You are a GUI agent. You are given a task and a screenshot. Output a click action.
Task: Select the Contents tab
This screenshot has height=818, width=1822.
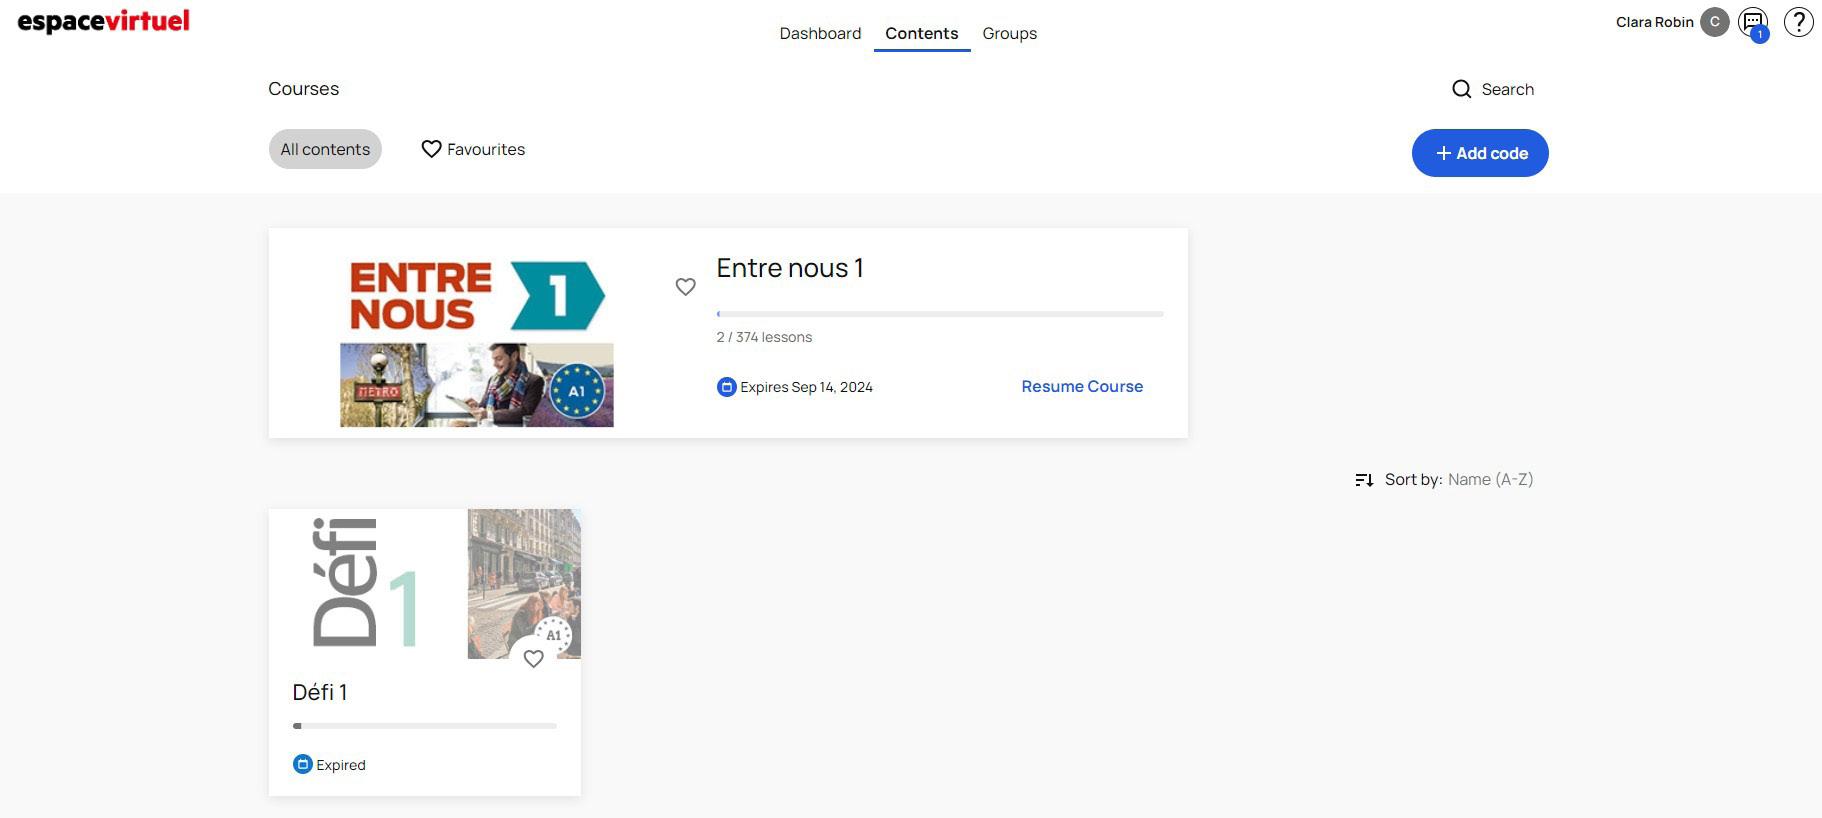[921, 33]
